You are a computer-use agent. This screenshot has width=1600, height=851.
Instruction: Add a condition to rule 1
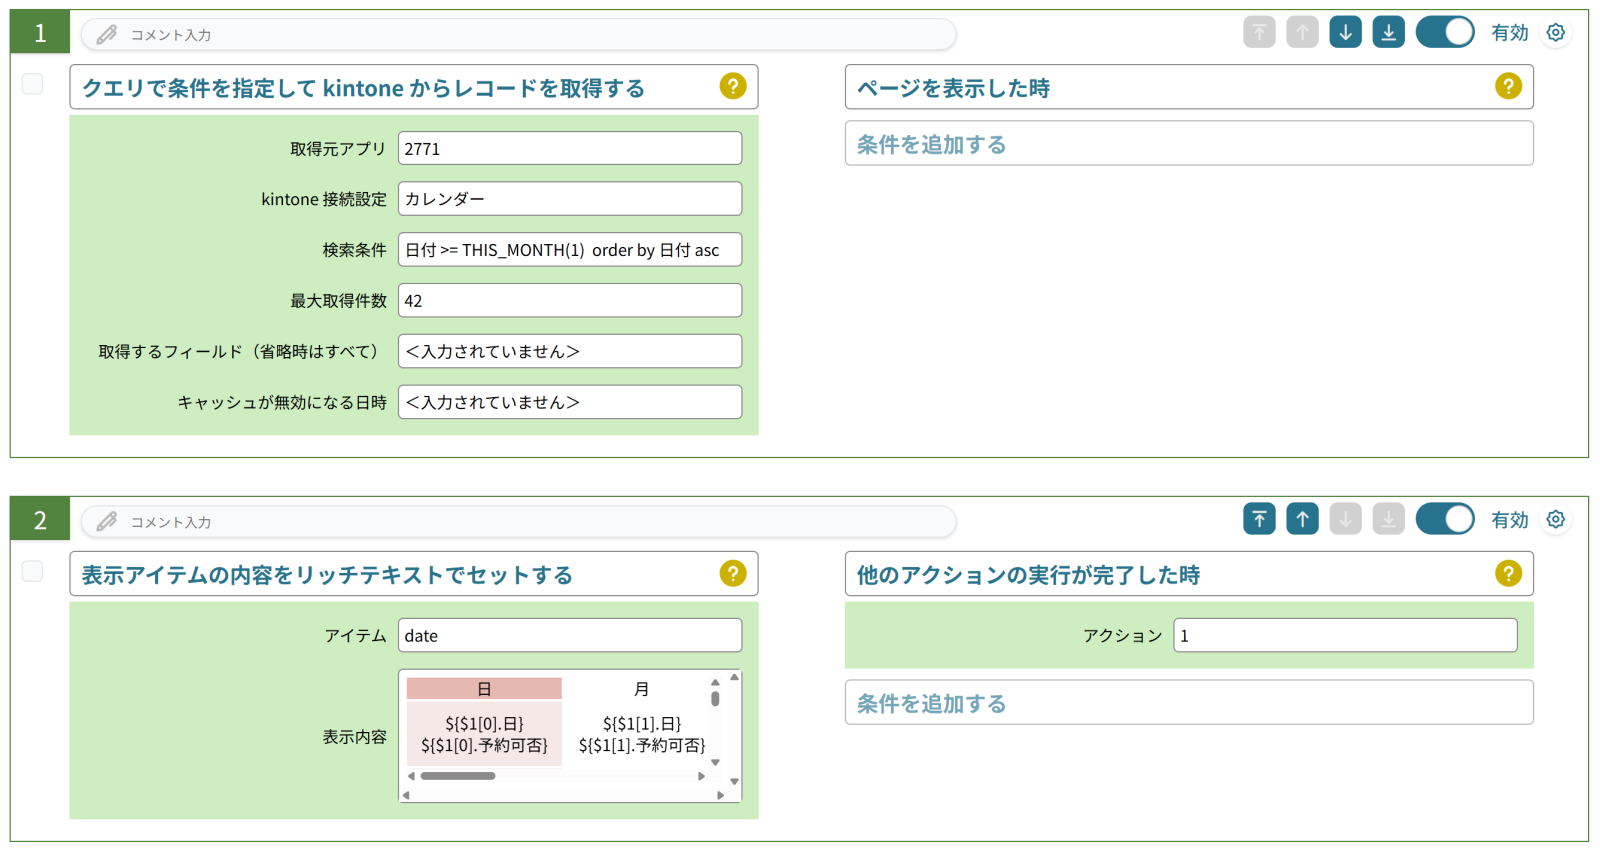[x=1188, y=144]
